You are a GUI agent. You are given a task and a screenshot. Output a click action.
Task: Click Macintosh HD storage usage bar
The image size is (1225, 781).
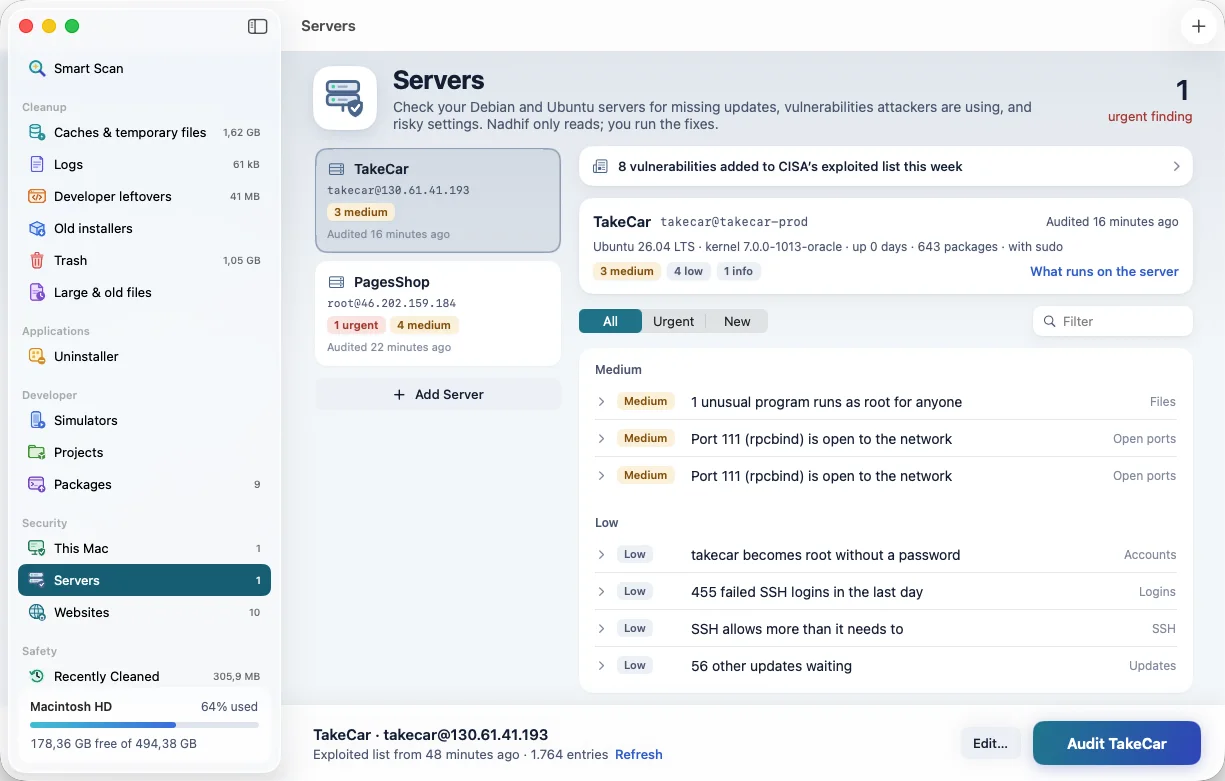point(144,724)
